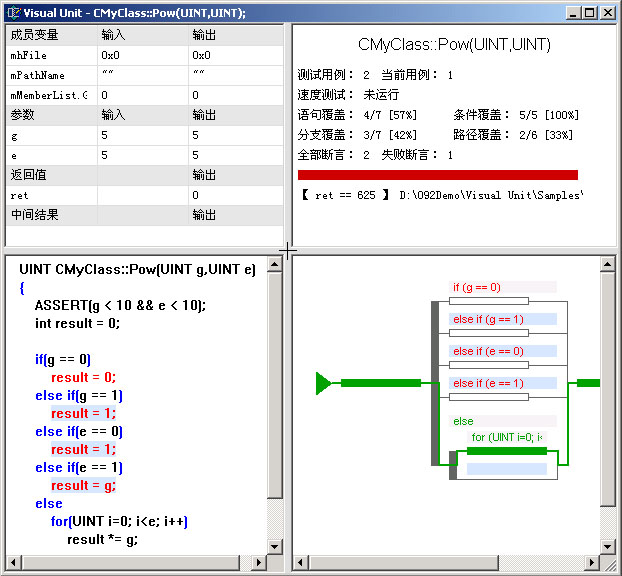This screenshot has height=576, width=622.
Task: Click the code line 'ASSERT(g < 10 && e < 10);'
Action: coord(120,305)
